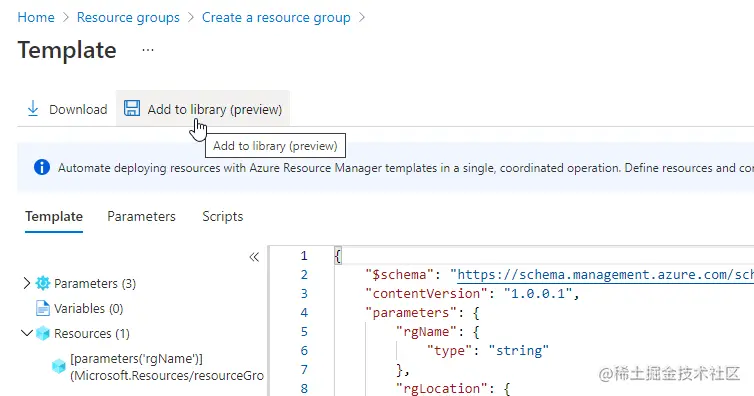Switch to the Parameters tab
The width and height of the screenshot is (754, 396).
(141, 216)
